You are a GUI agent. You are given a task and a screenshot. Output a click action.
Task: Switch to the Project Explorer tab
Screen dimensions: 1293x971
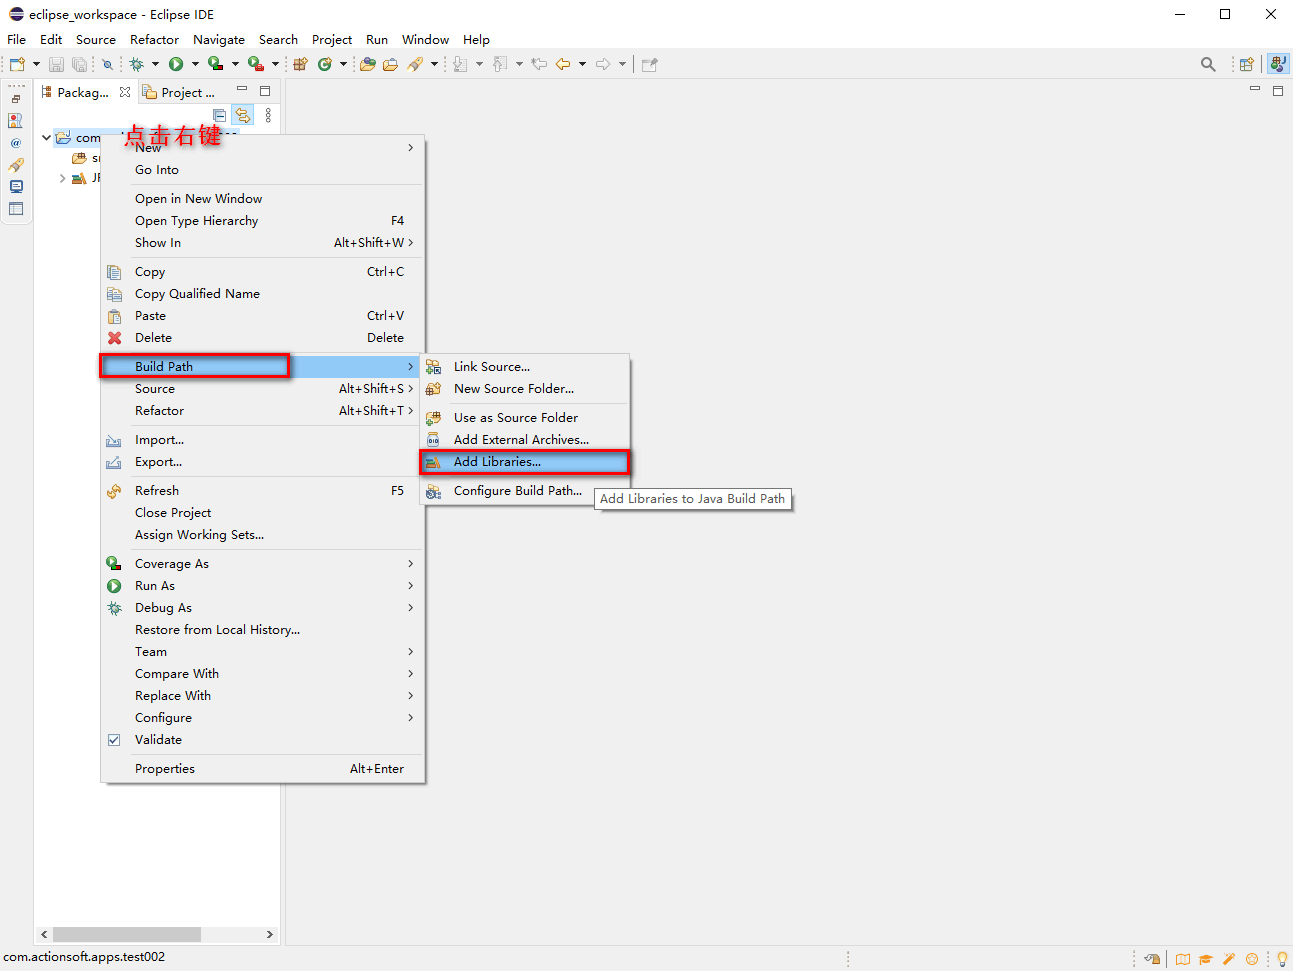point(180,92)
